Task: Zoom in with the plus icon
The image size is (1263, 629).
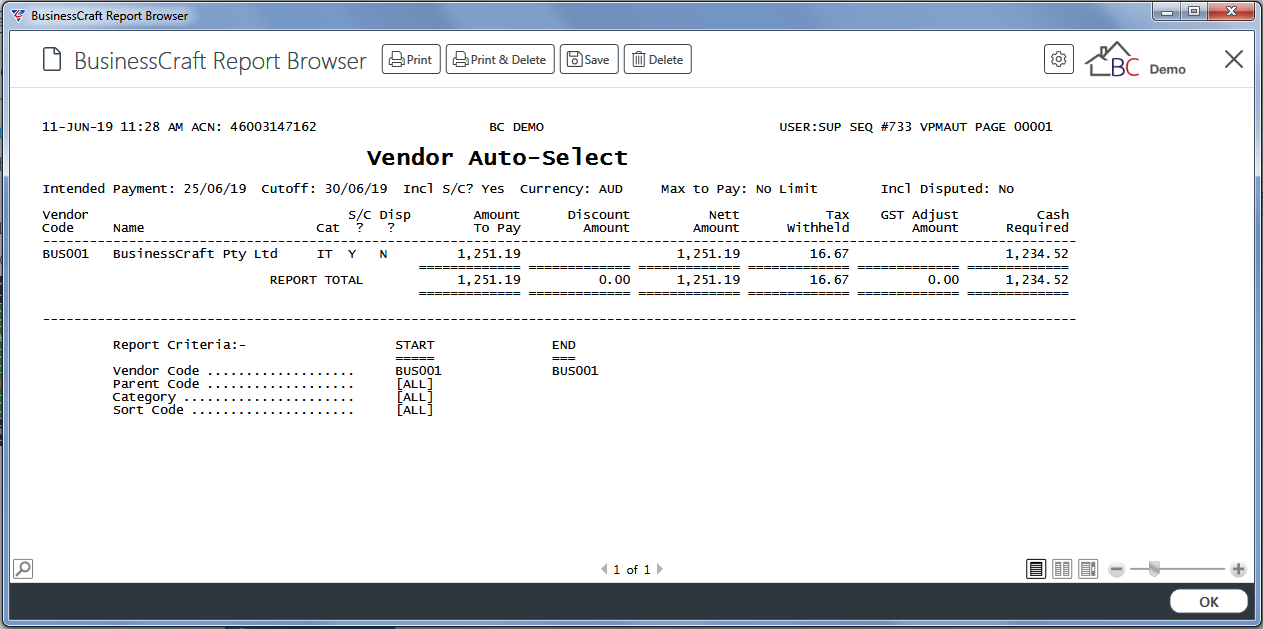Action: click(x=1238, y=570)
